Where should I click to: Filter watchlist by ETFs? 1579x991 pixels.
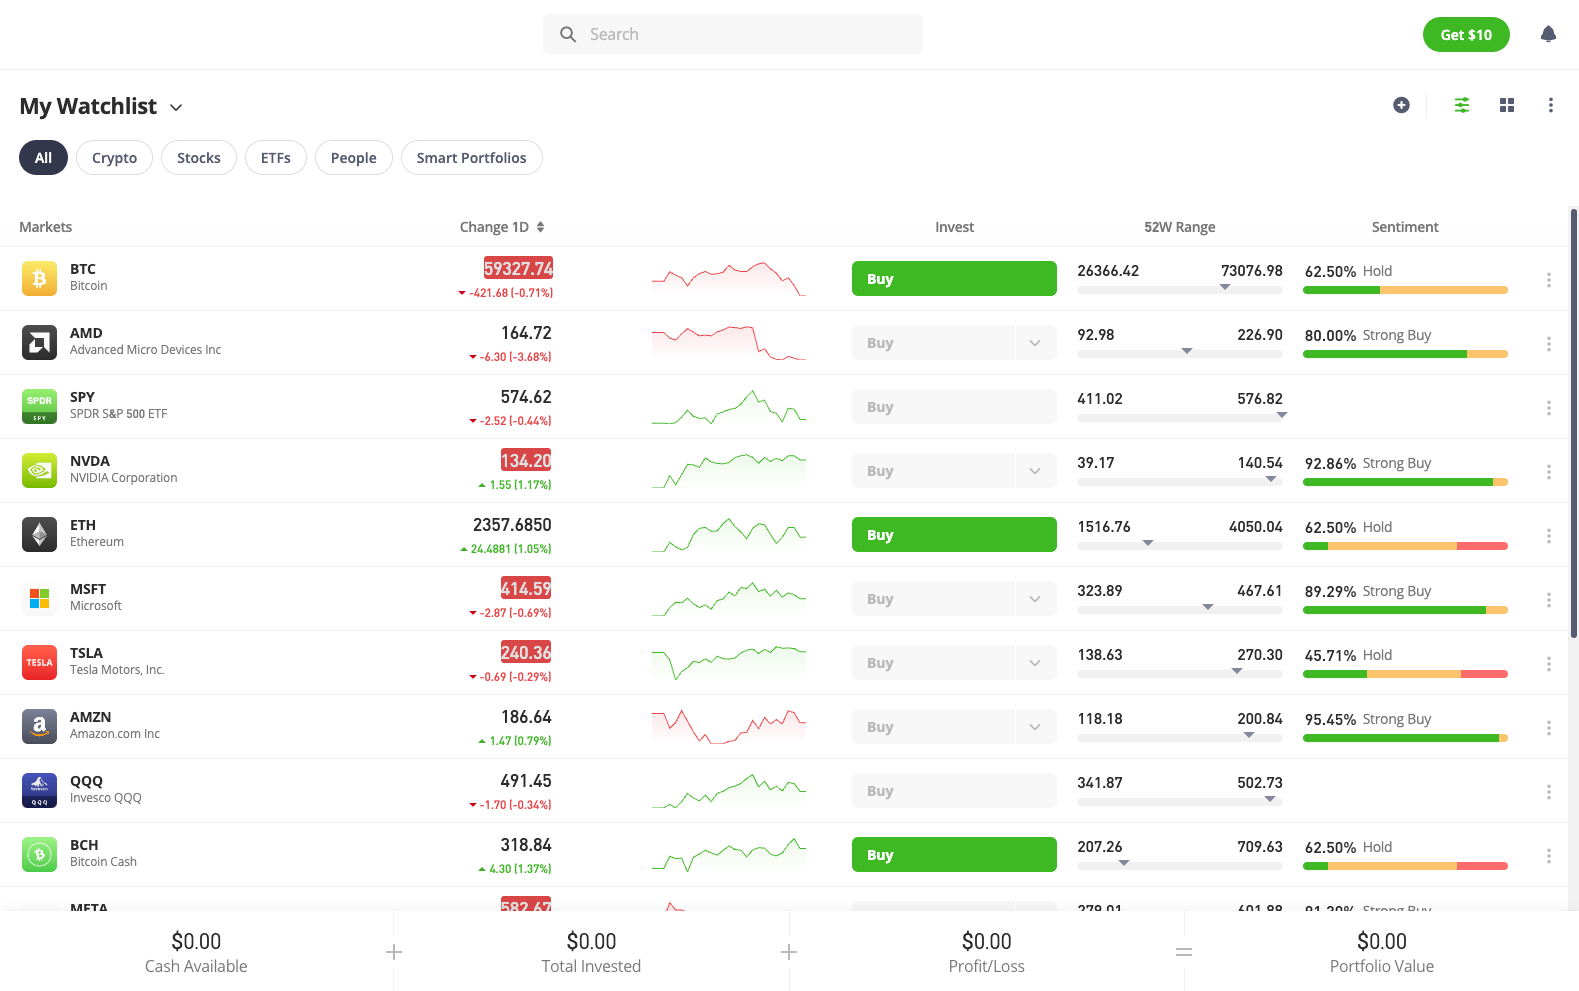(x=276, y=158)
